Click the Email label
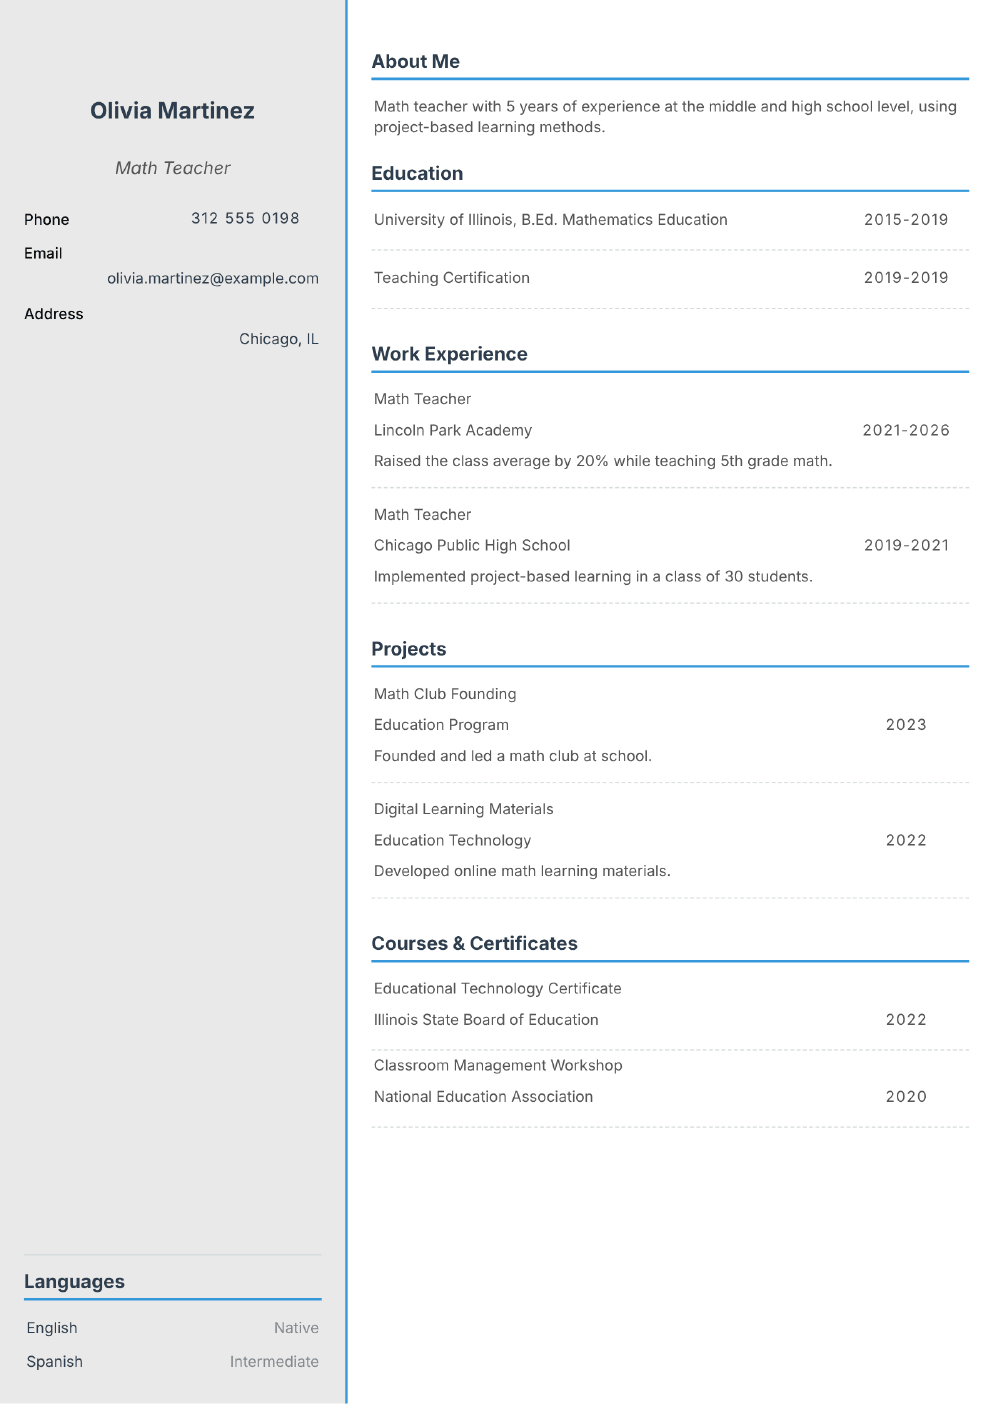993x1404 pixels. (x=43, y=253)
